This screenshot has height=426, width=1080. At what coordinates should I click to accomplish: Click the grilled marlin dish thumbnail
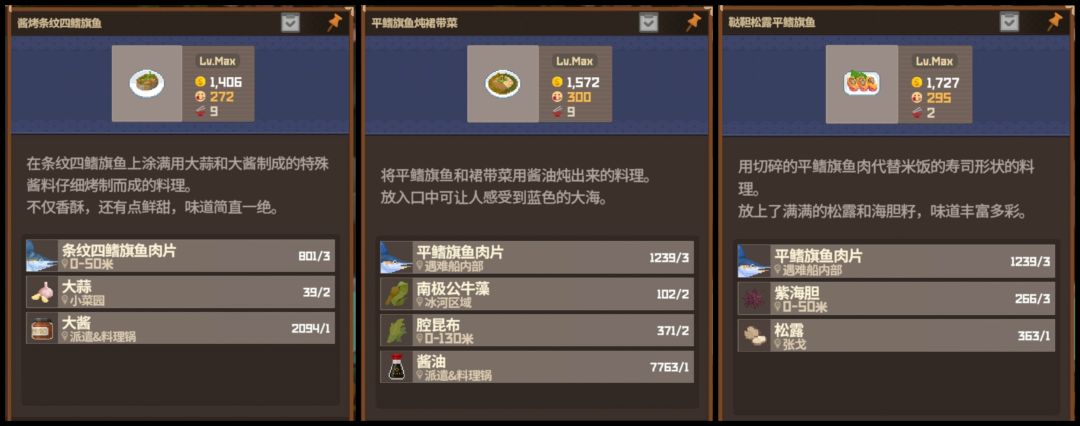coord(147,83)
